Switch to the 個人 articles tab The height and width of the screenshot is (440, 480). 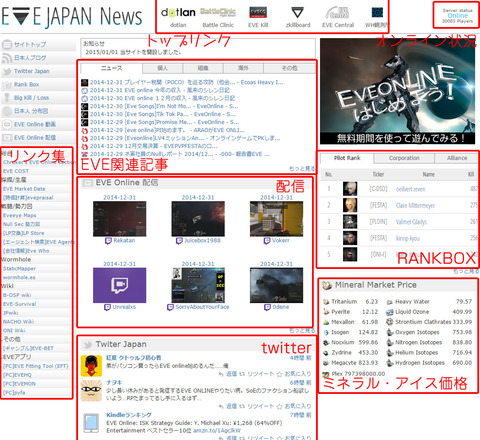[x=163, y=68]
